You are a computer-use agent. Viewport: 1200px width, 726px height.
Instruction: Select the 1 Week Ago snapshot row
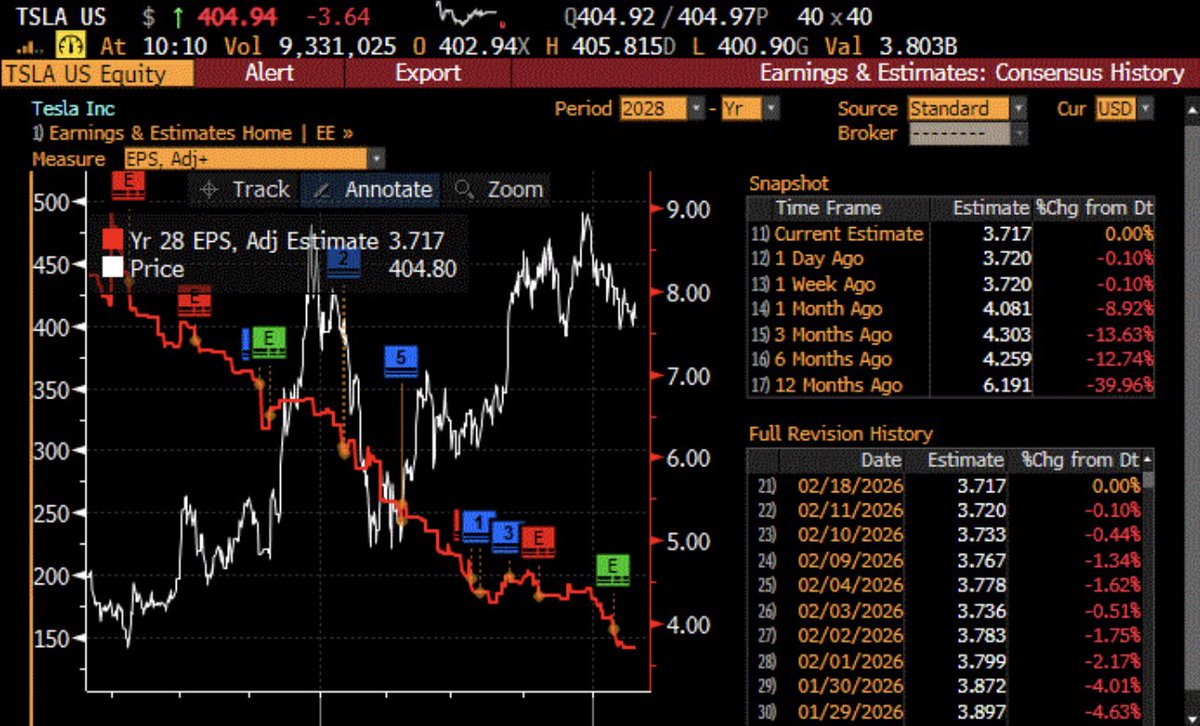pos(950,284)
